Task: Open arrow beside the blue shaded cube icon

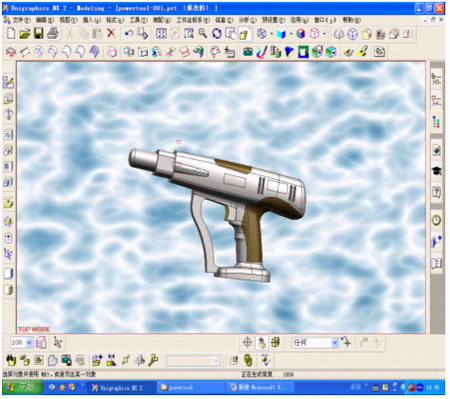Action: (x=291, y=34)
